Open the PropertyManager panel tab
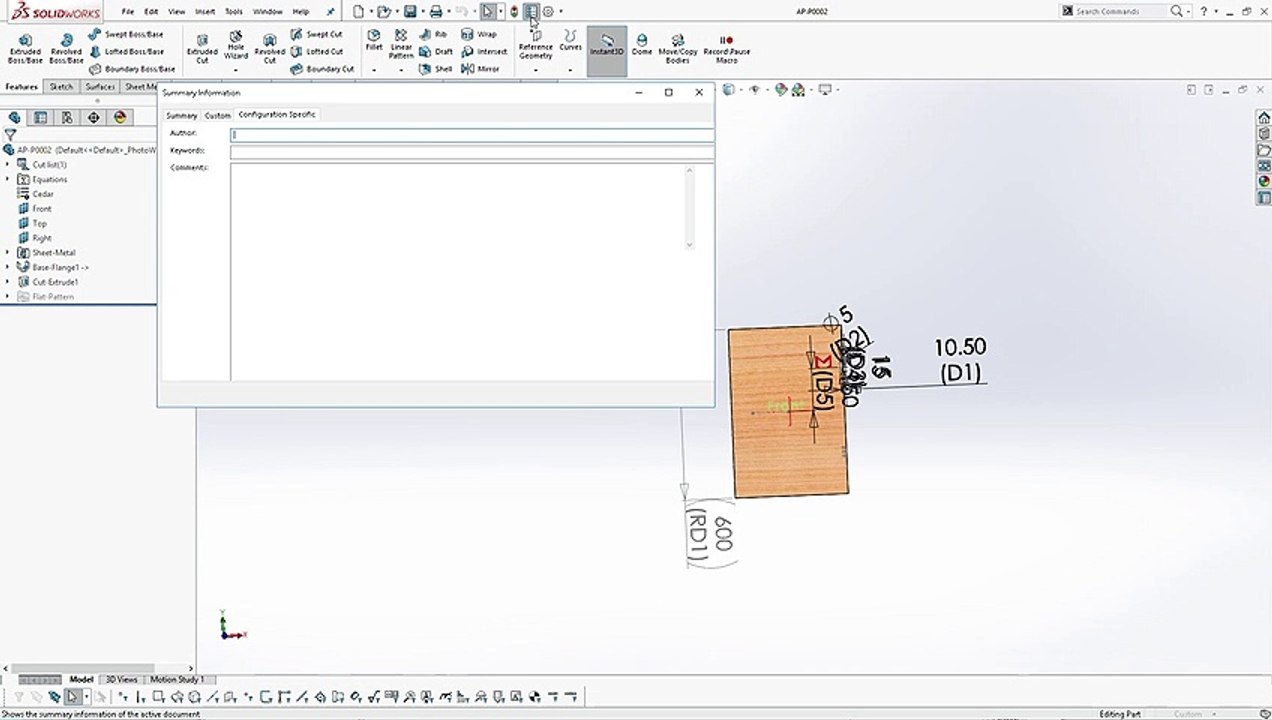The width and height of the screenshot is (1272, 720). pos(41,117)
